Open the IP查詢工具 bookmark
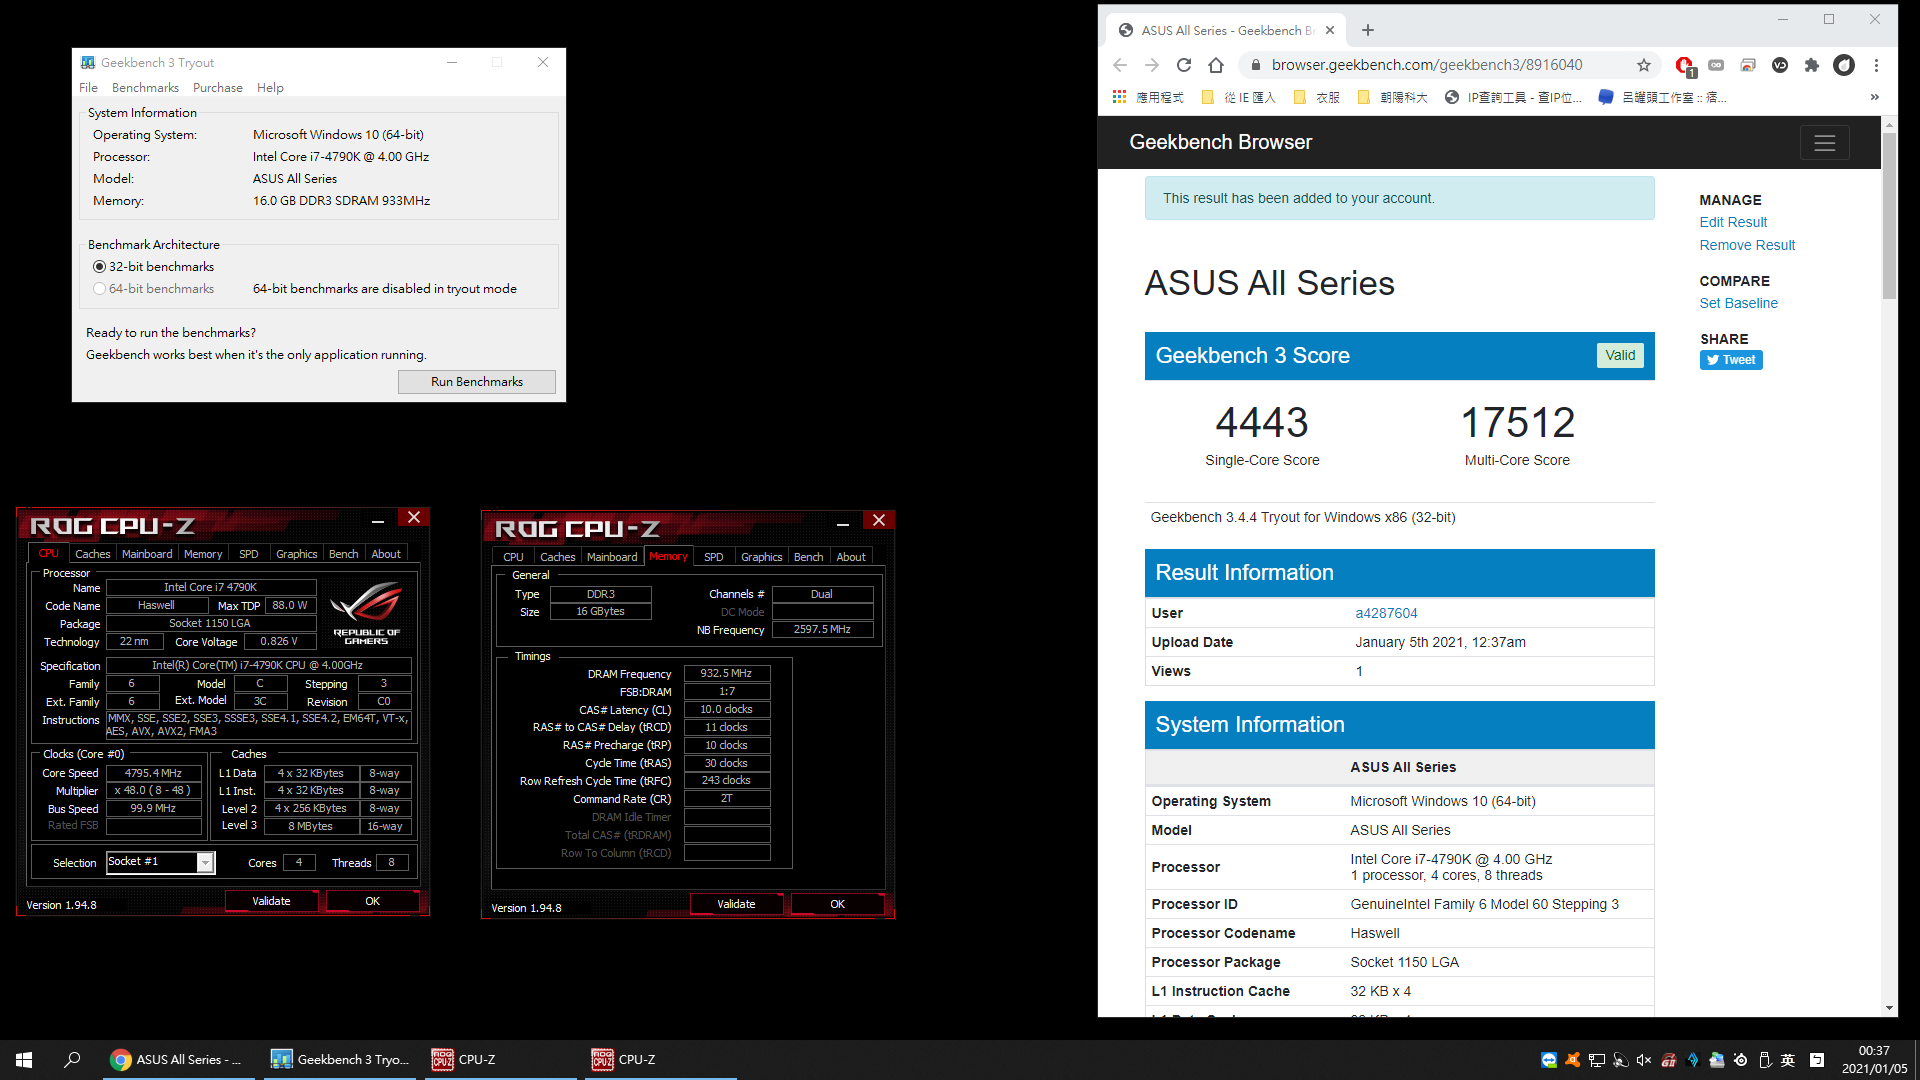This screenshot has height=1080, width=1920. click(1514, 97)
